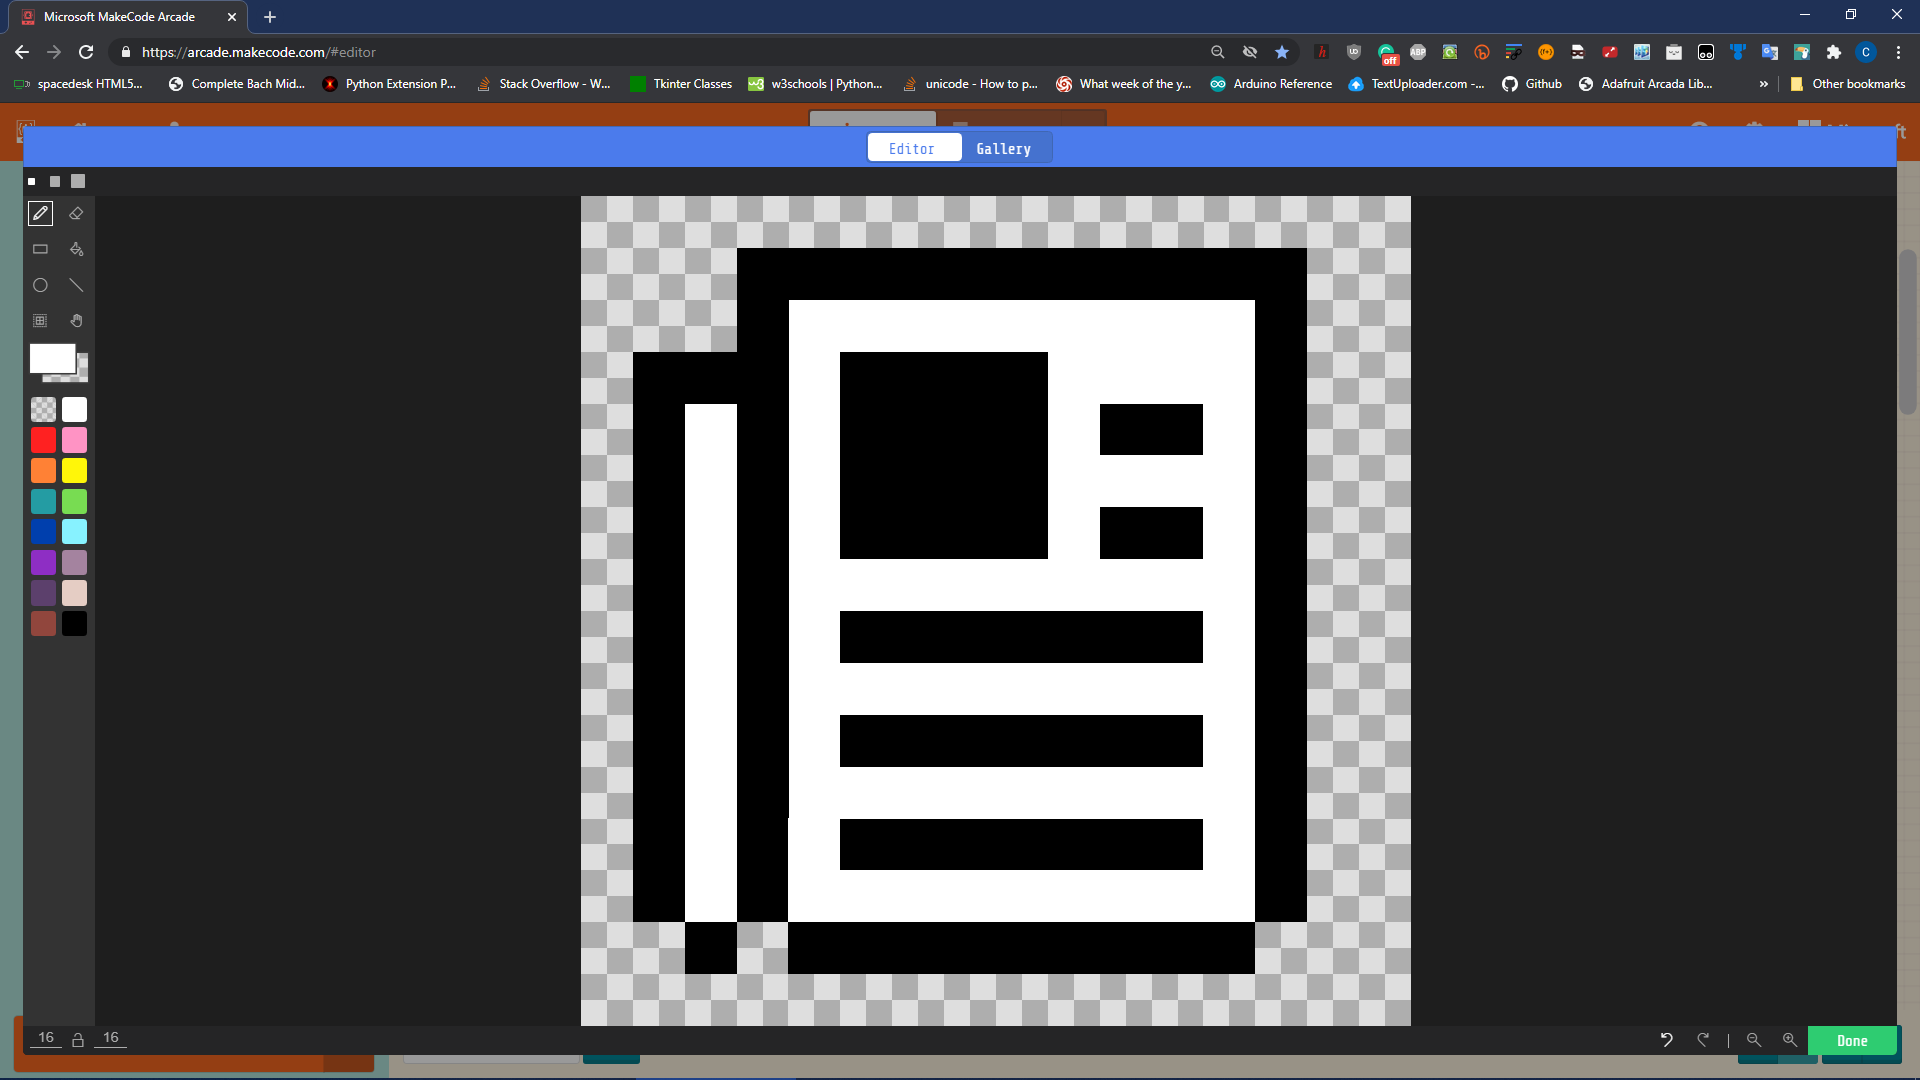Set brush to smallest size
1920x1080 pixels.
coord(32,181)
